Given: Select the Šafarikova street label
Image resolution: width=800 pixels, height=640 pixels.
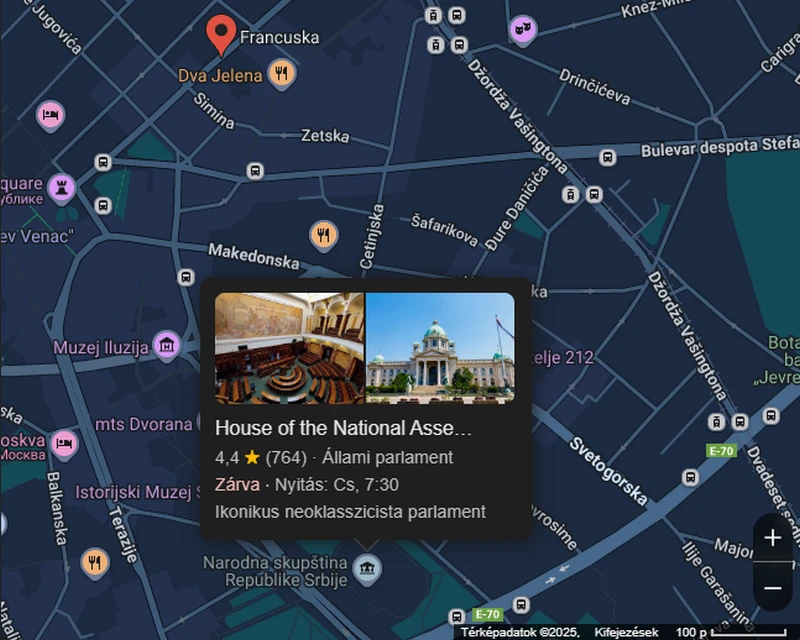Looking at the screenshot, I should pos(444,231).
